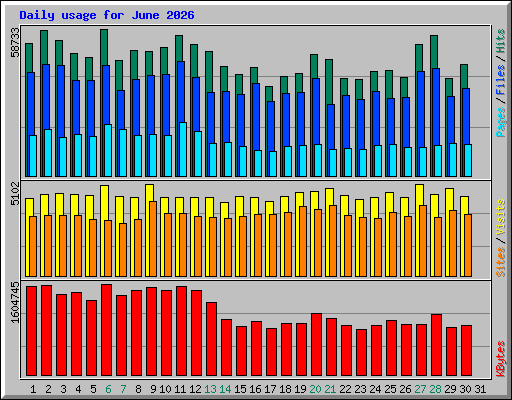Click the y-axis value '5102'

[15, 193]
